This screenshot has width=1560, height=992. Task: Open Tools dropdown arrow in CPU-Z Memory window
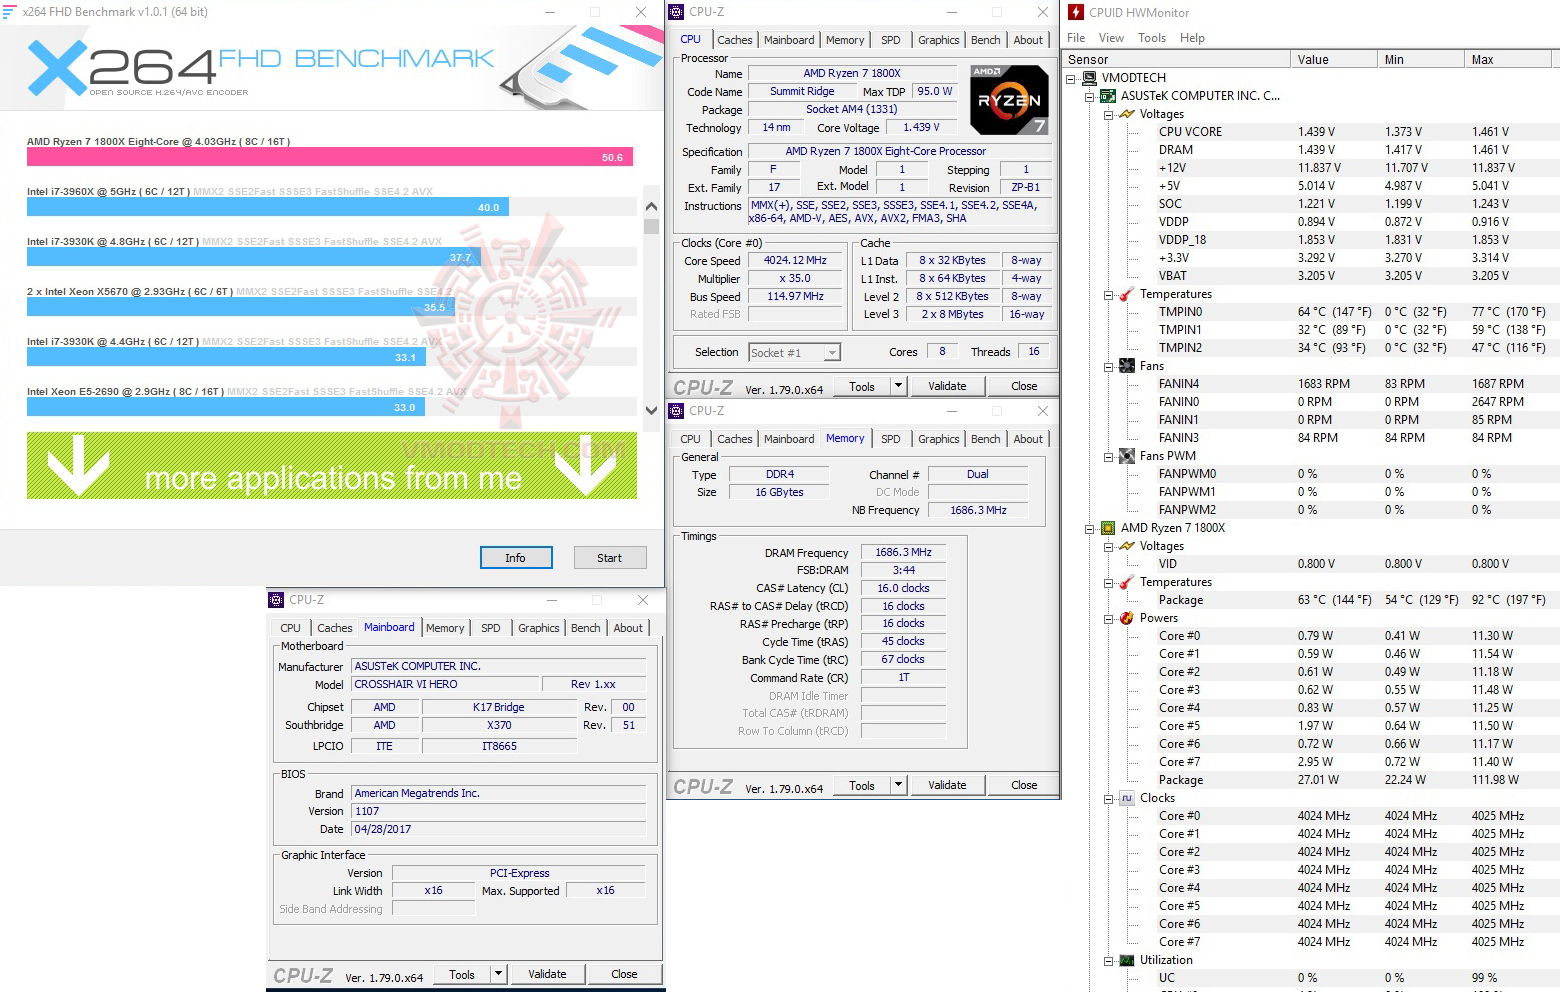[899, 785]
